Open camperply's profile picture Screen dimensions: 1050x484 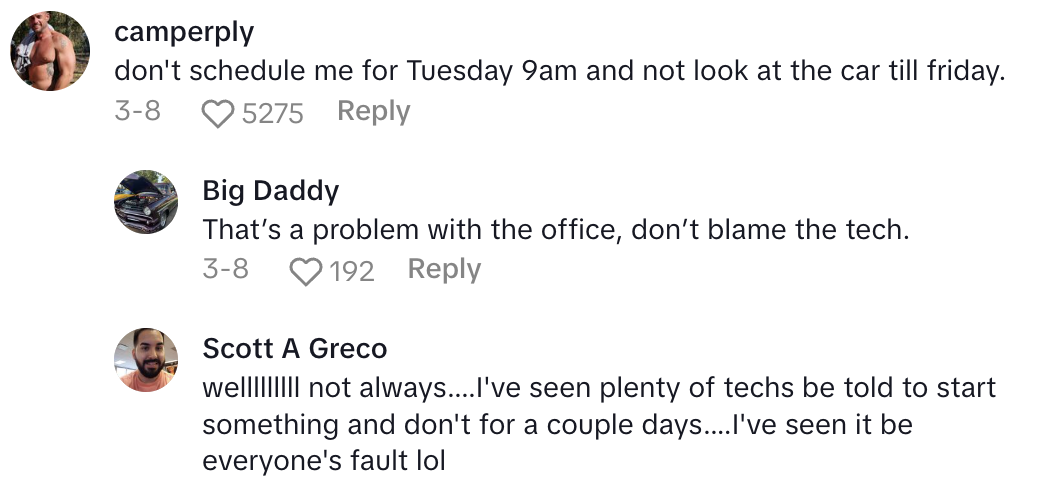(51, 52)
